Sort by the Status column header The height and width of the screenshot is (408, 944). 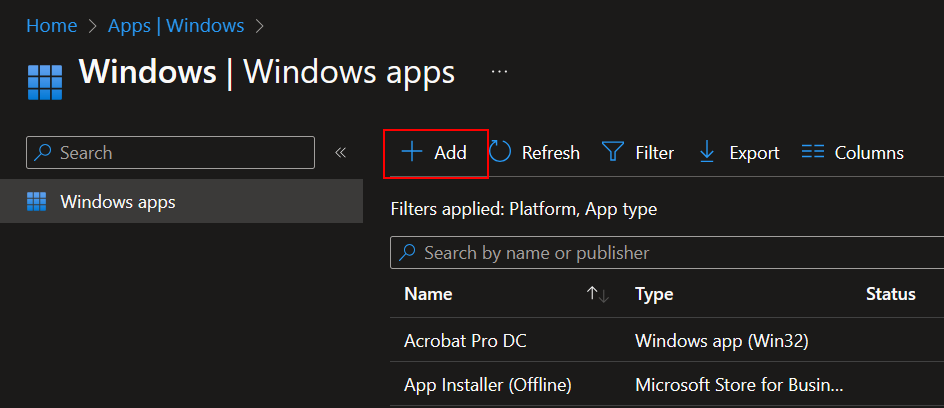[x=890, y=294]
